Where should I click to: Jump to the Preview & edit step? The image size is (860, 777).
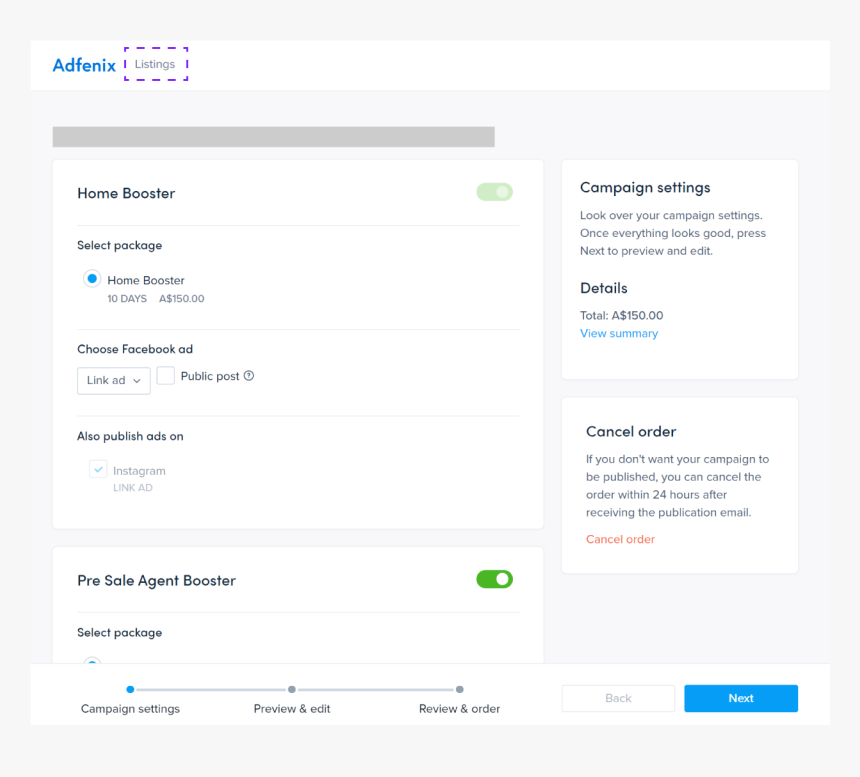(x=292, y=689)
